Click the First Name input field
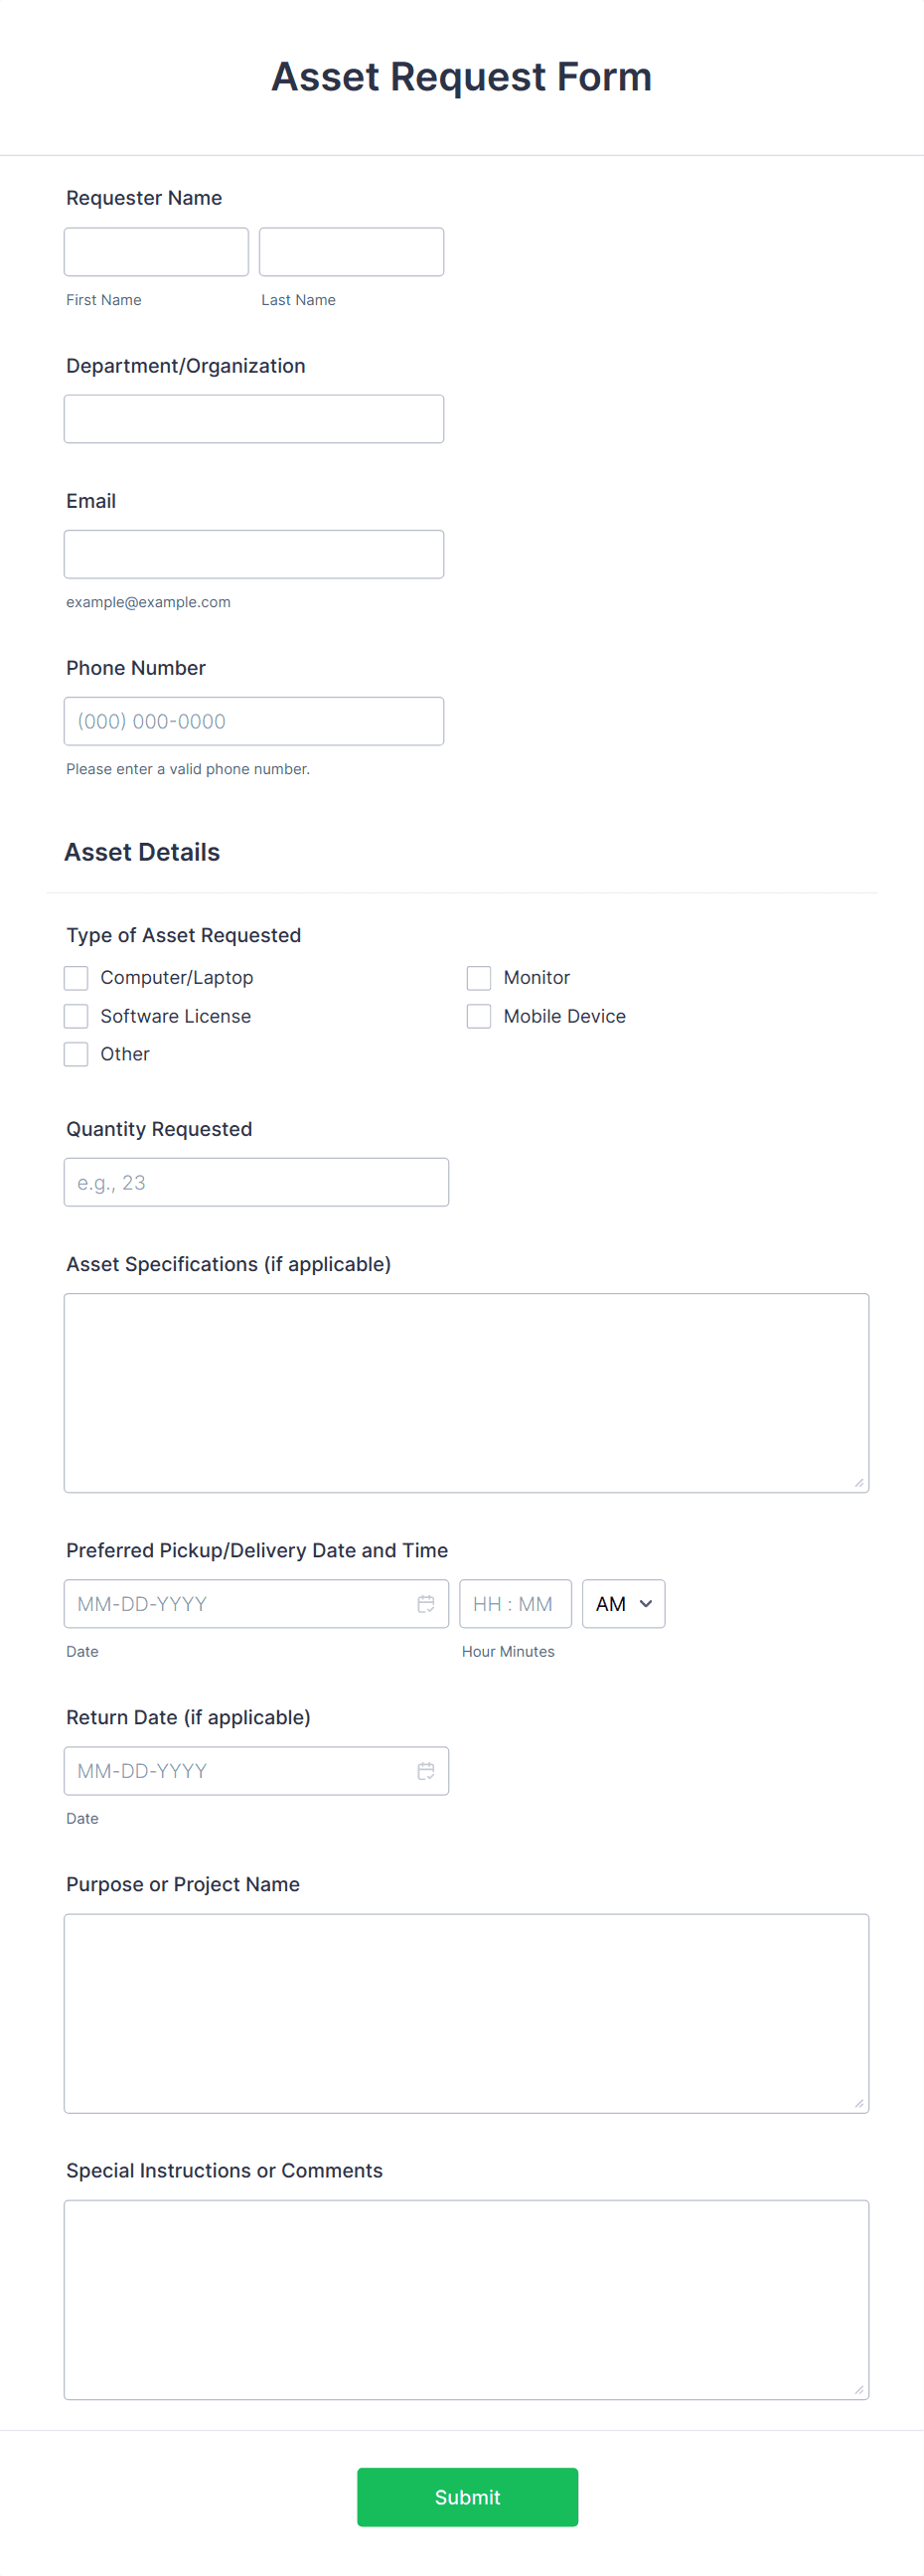This screenshot has height=2576, width=924. 156,251
